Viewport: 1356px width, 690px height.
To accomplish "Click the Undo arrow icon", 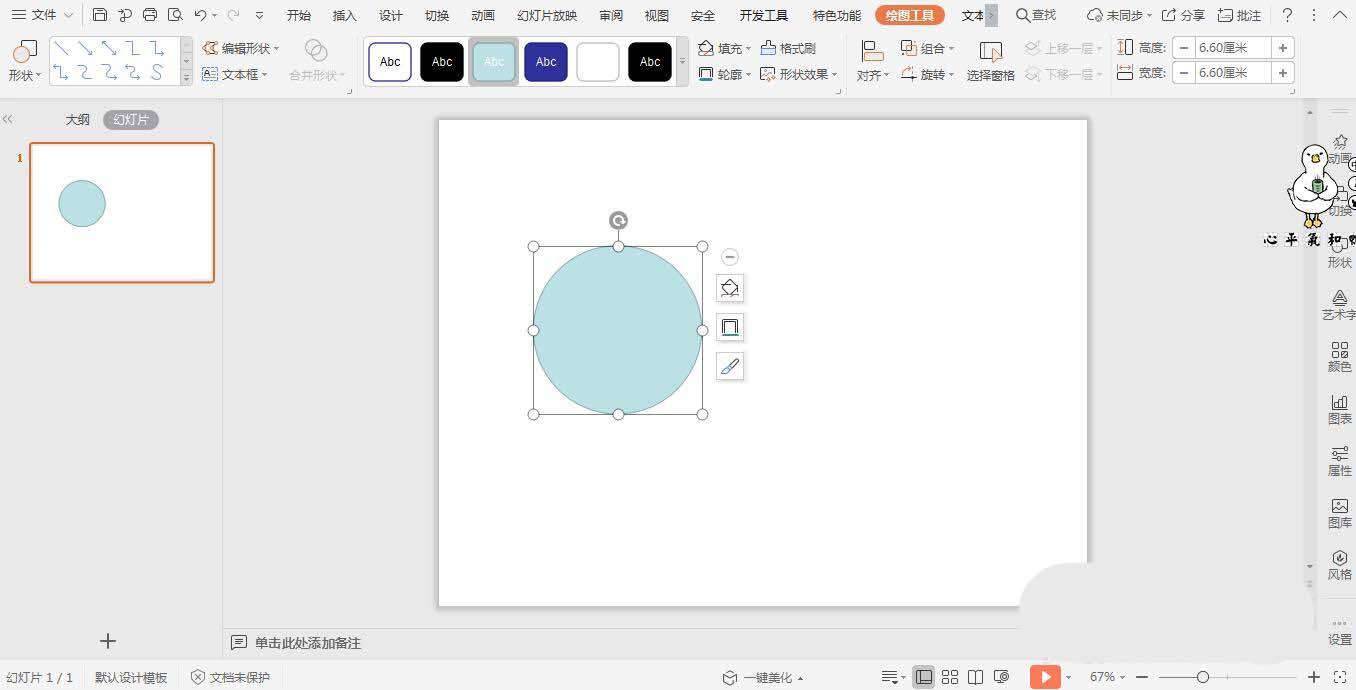I will [200, 15].
